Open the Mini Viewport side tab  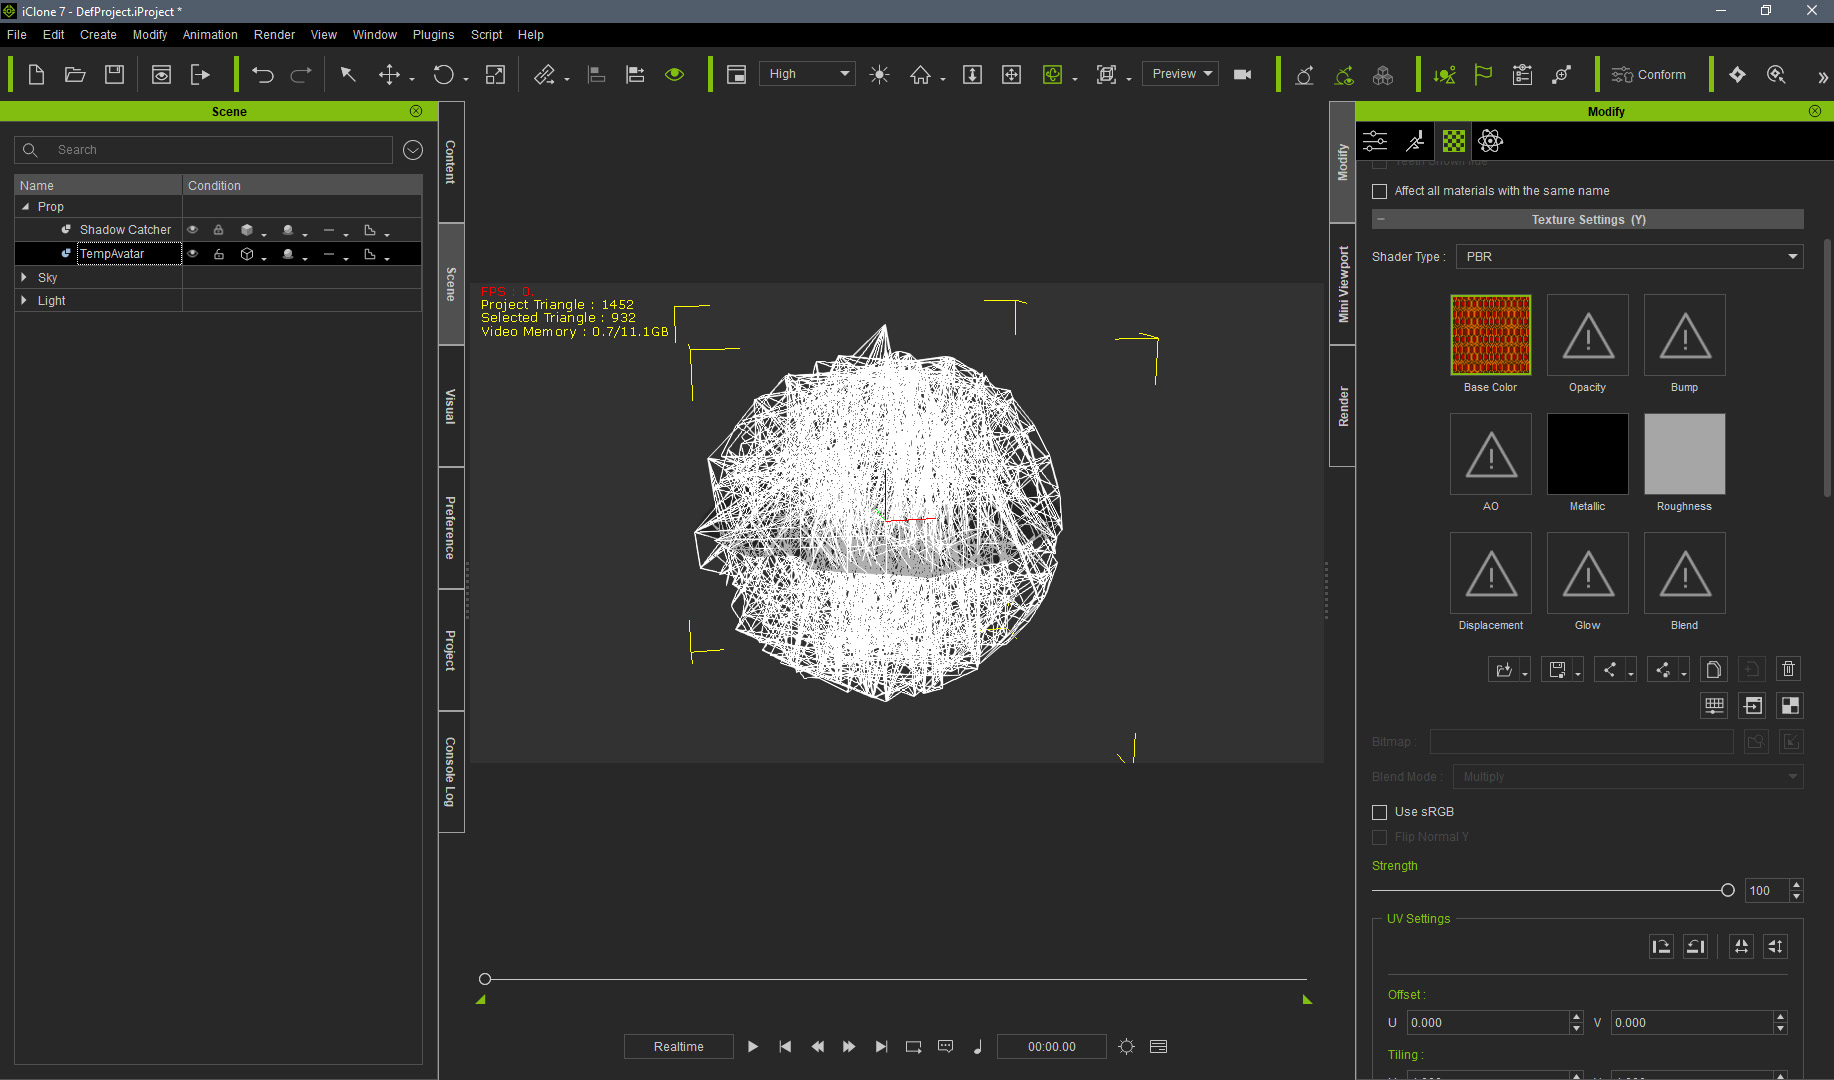[1343, 284]
